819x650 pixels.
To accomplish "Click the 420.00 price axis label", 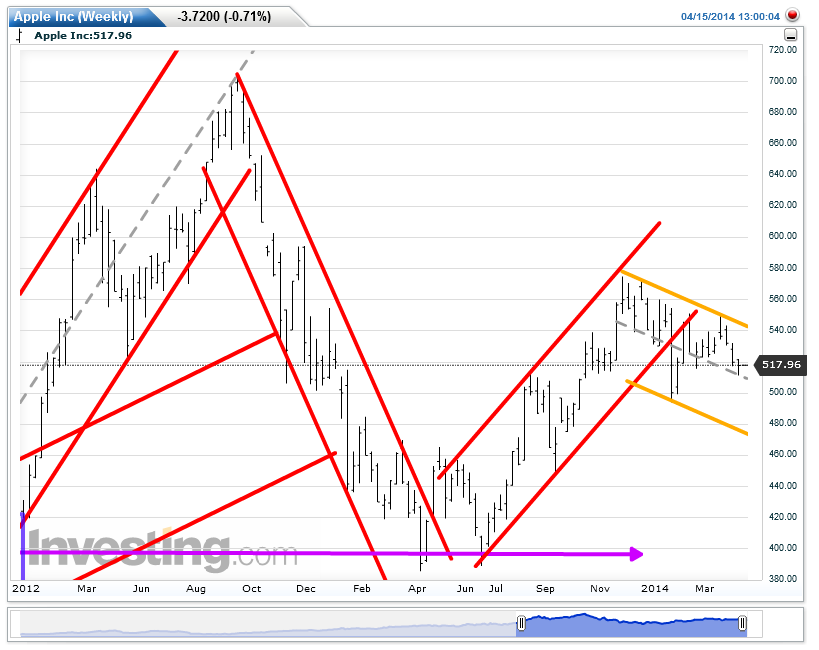I will pos(782,516).
